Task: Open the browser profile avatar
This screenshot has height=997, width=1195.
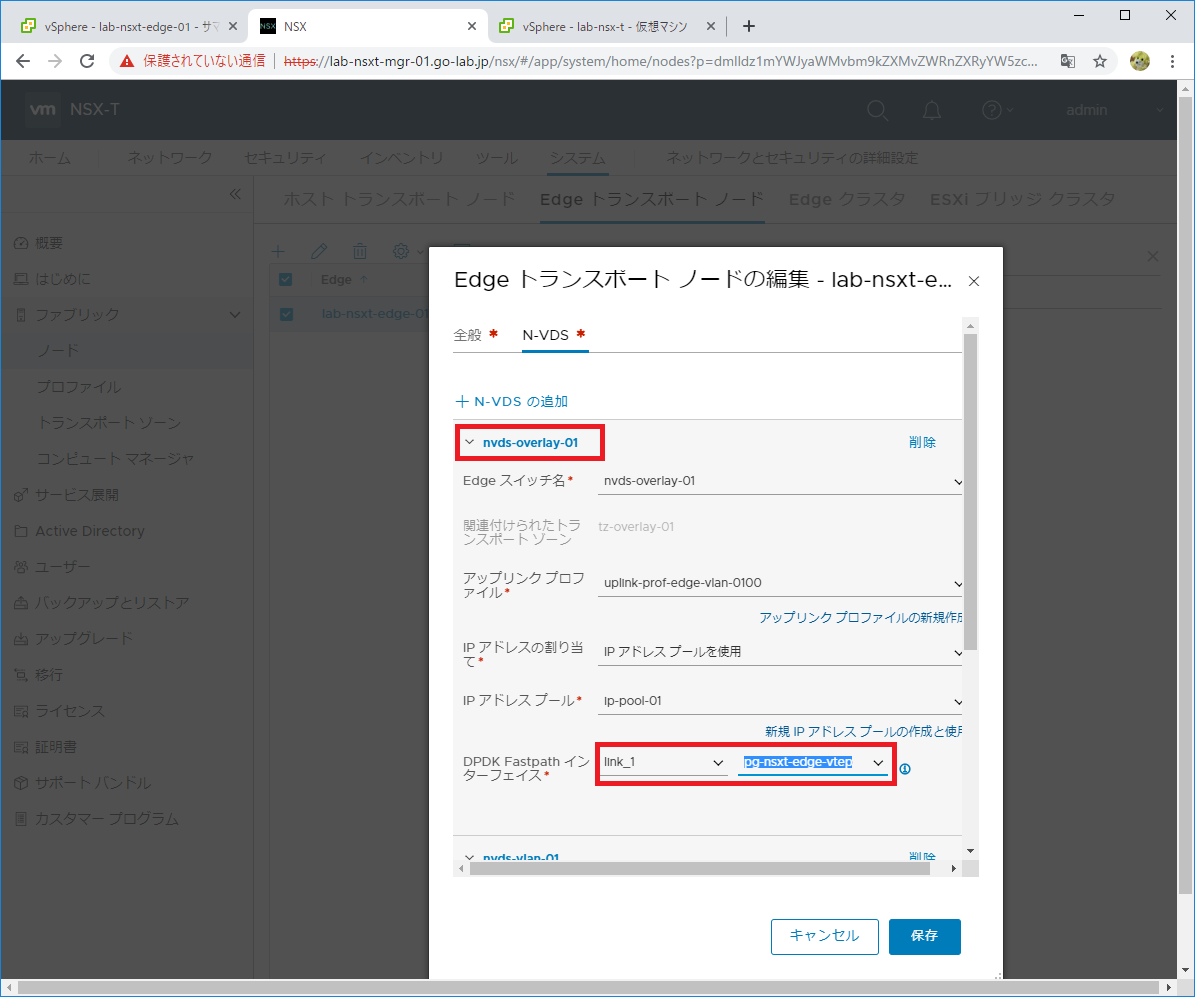Action: (x=1139, y=61)
